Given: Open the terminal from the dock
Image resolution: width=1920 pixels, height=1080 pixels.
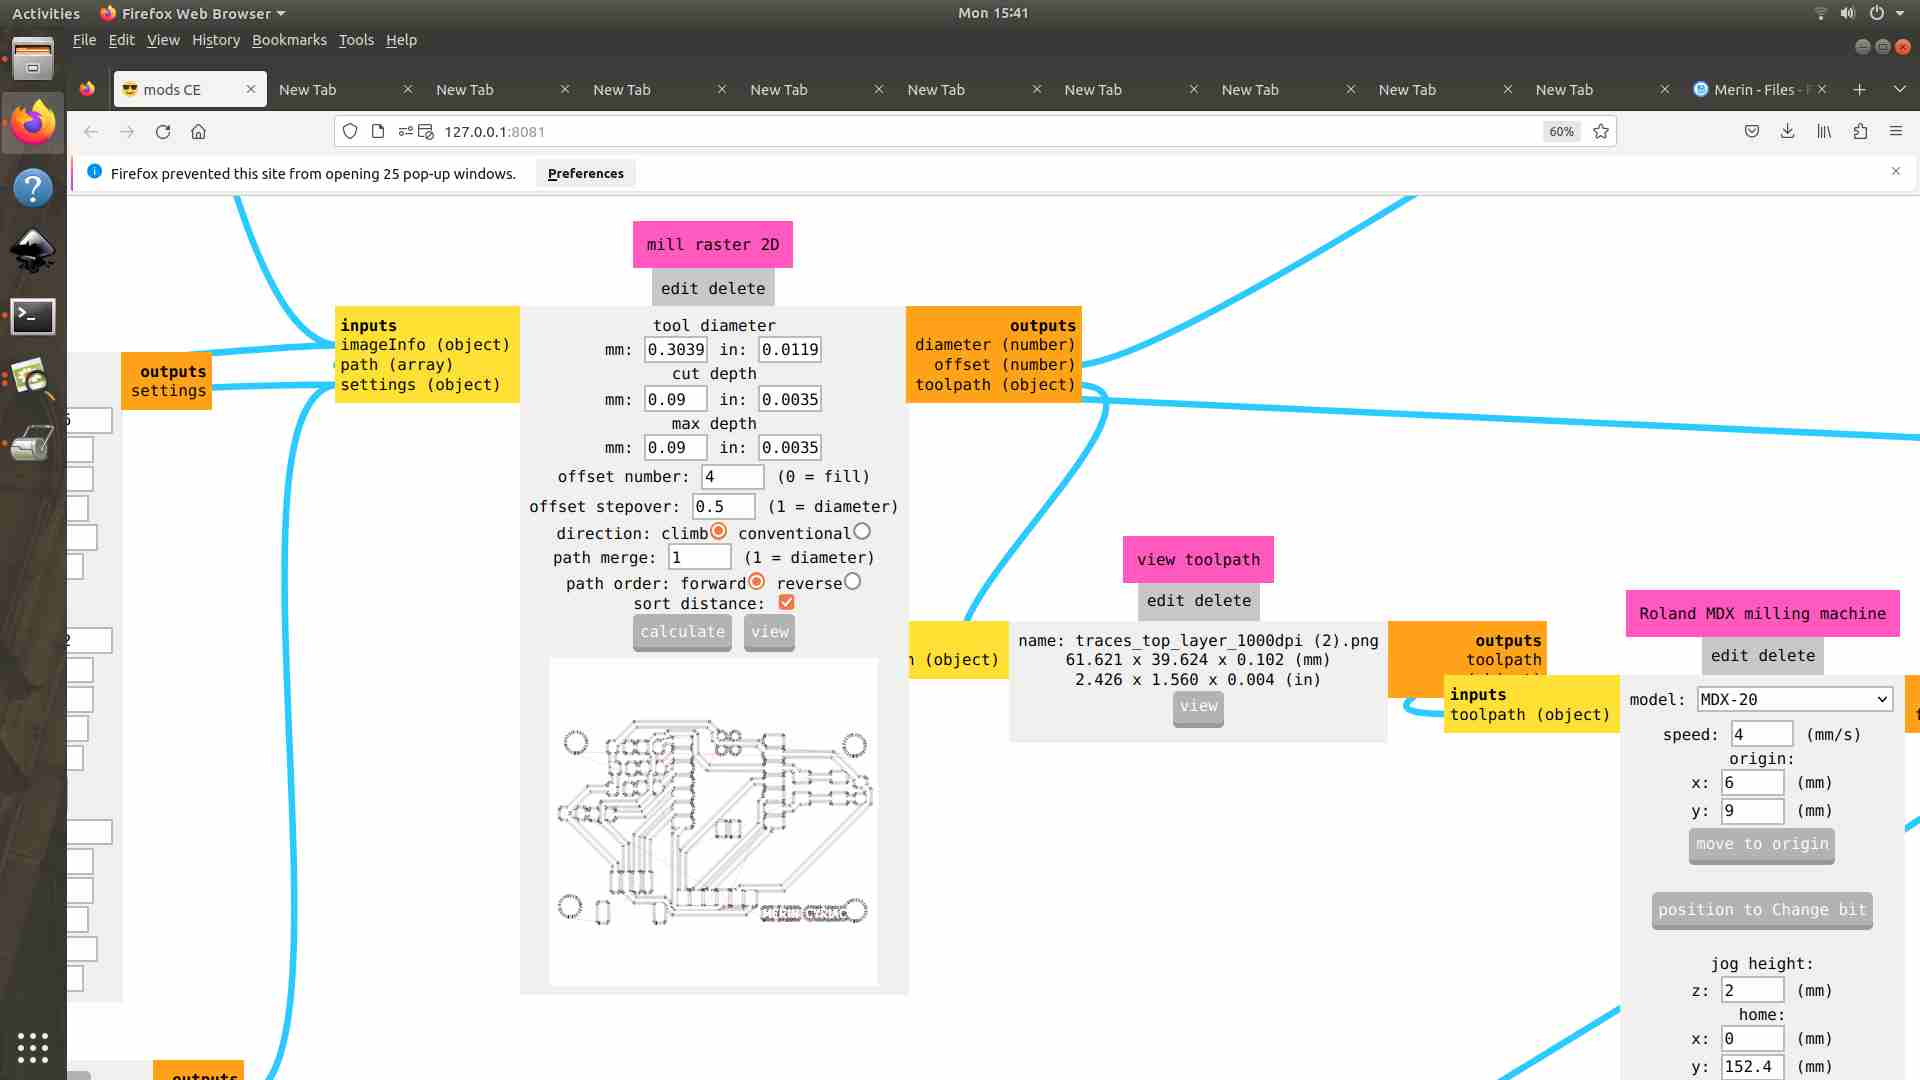Looking at the screenshot, I should (33, 316).
